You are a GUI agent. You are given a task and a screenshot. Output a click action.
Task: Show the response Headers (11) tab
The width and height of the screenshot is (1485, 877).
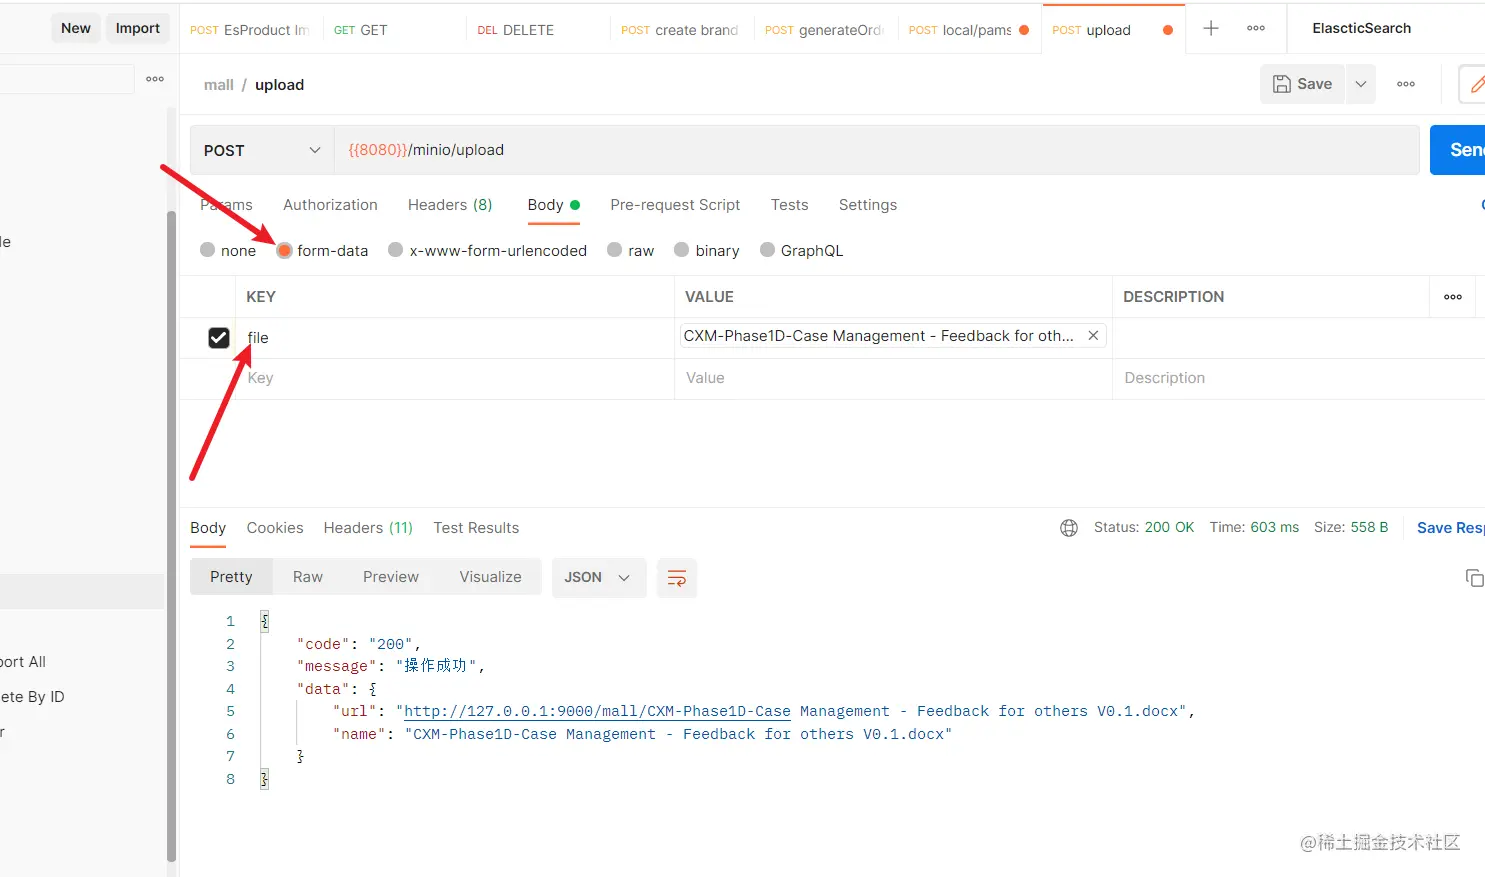(x=368, y=528)
